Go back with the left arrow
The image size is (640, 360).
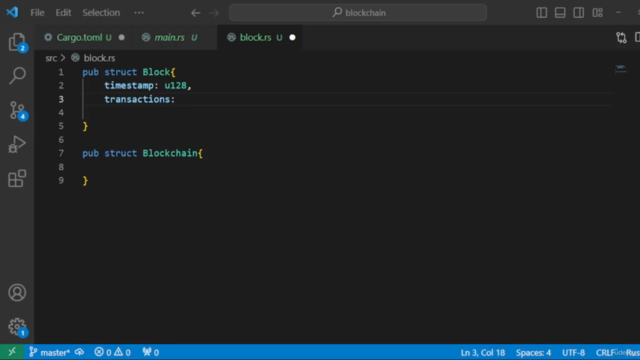click(196, 13)
